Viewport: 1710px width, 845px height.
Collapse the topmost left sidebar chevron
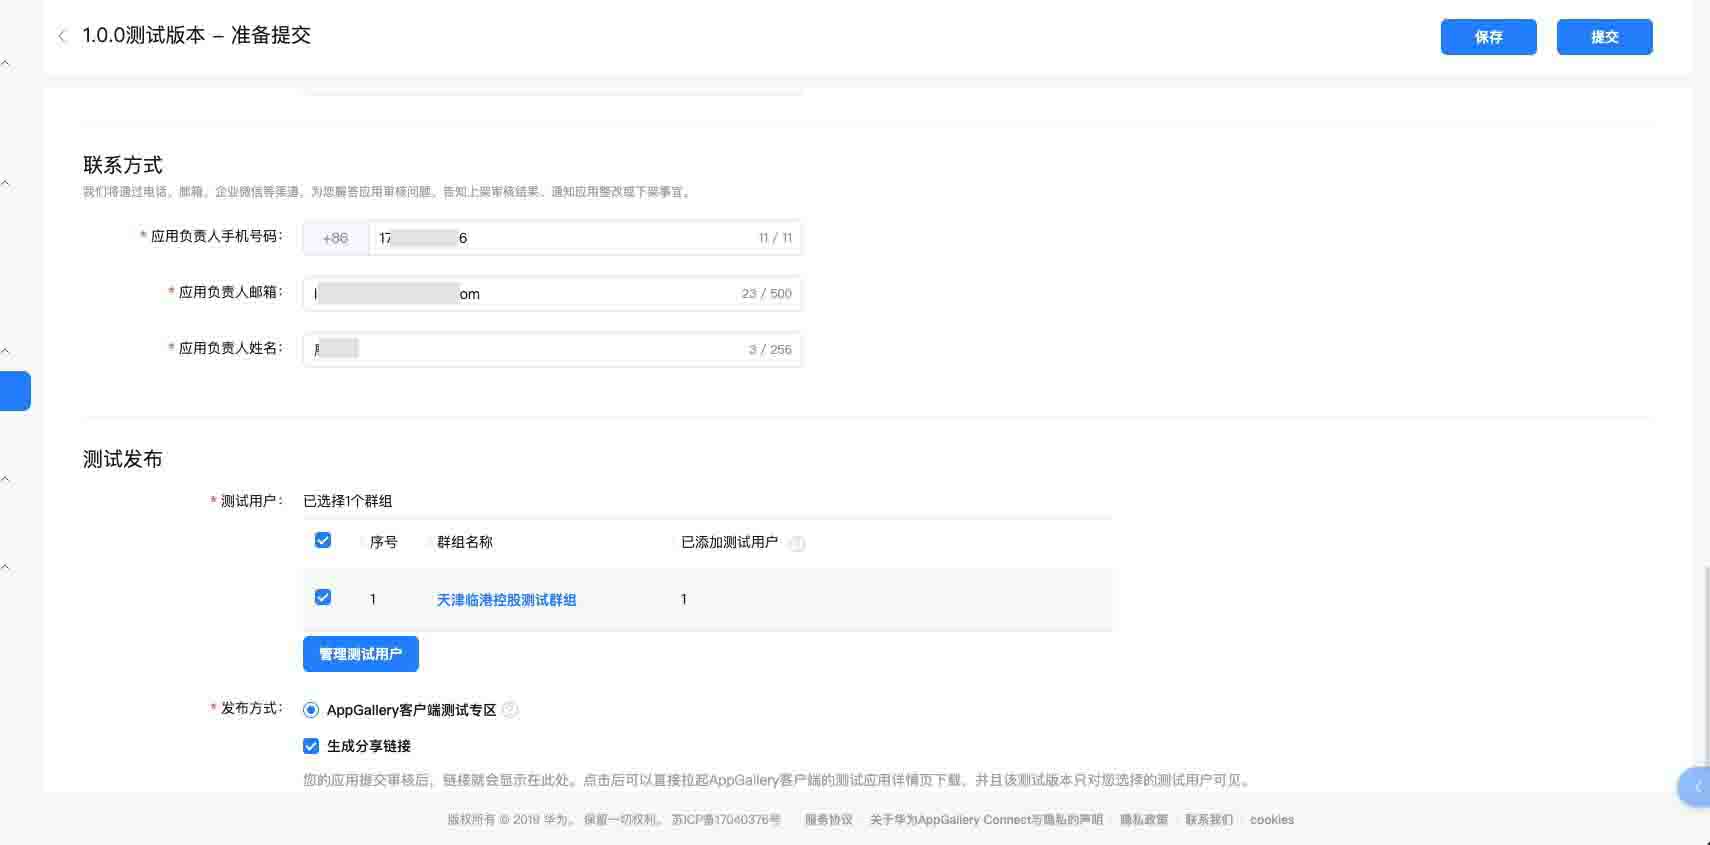[x=6, y=63]
